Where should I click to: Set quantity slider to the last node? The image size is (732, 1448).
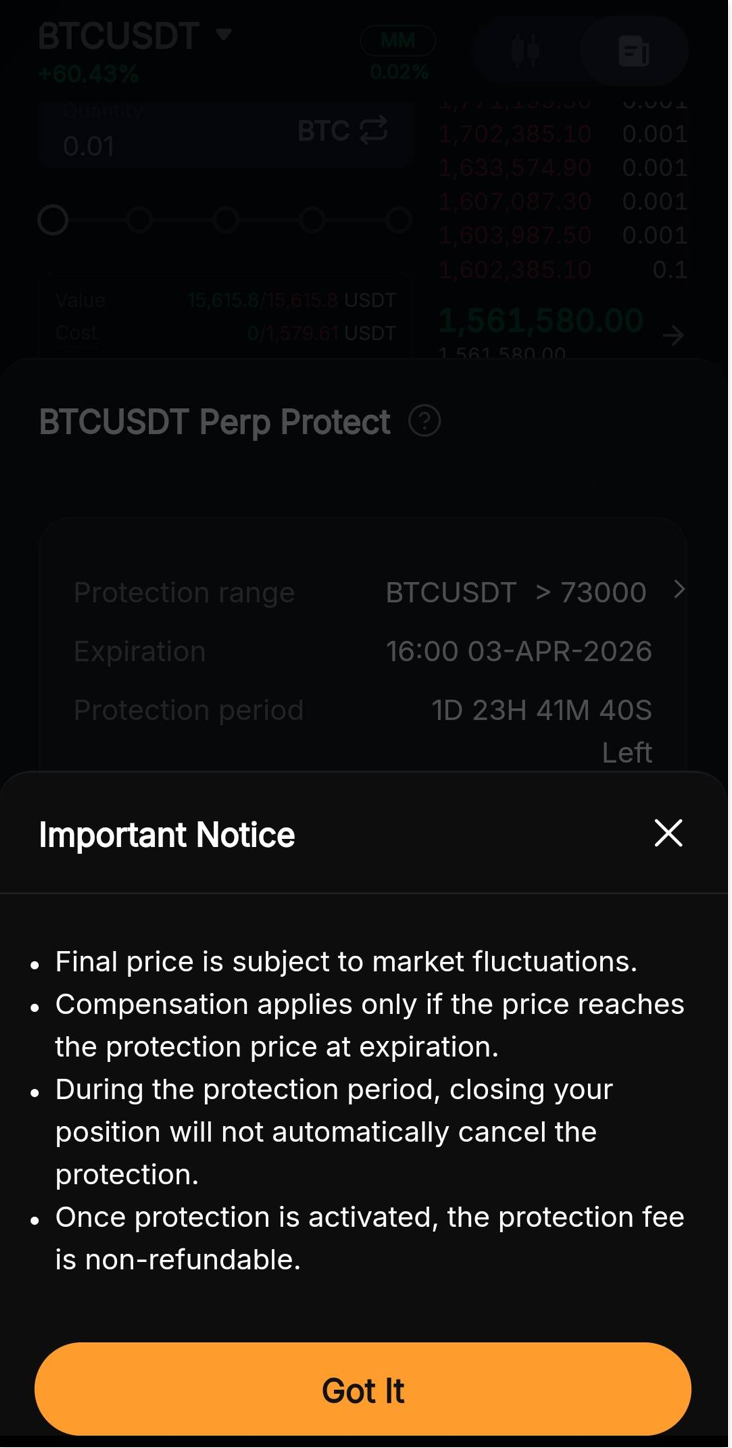pyautogui.click(x=399, y=220)
